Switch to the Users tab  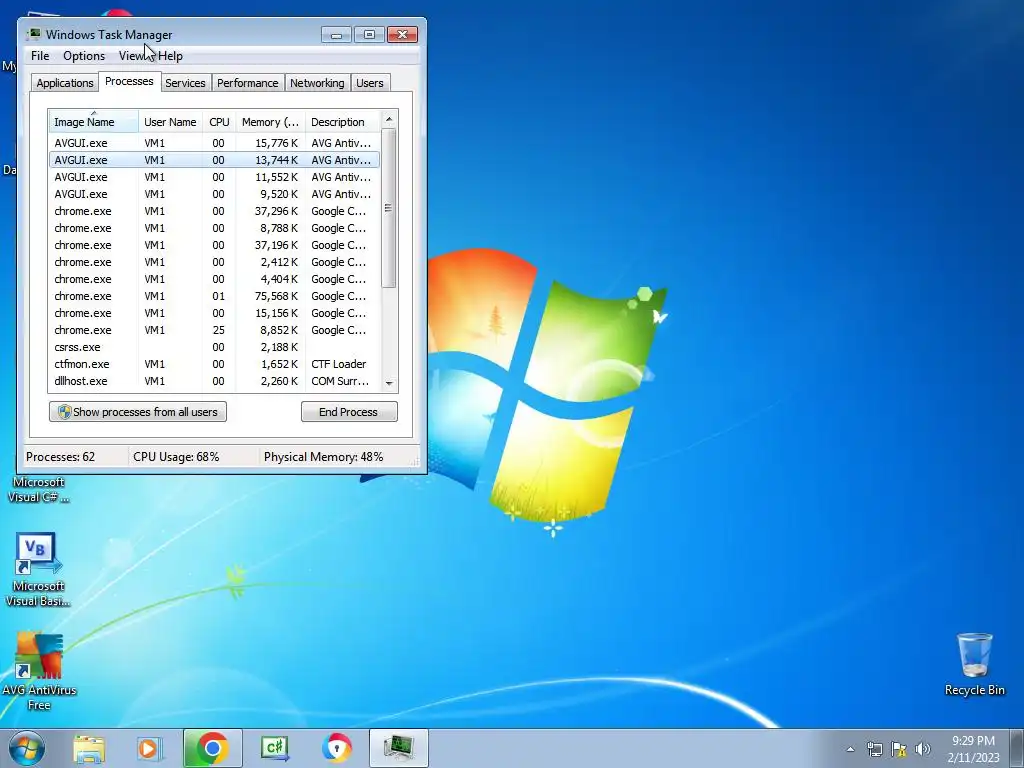370,83
